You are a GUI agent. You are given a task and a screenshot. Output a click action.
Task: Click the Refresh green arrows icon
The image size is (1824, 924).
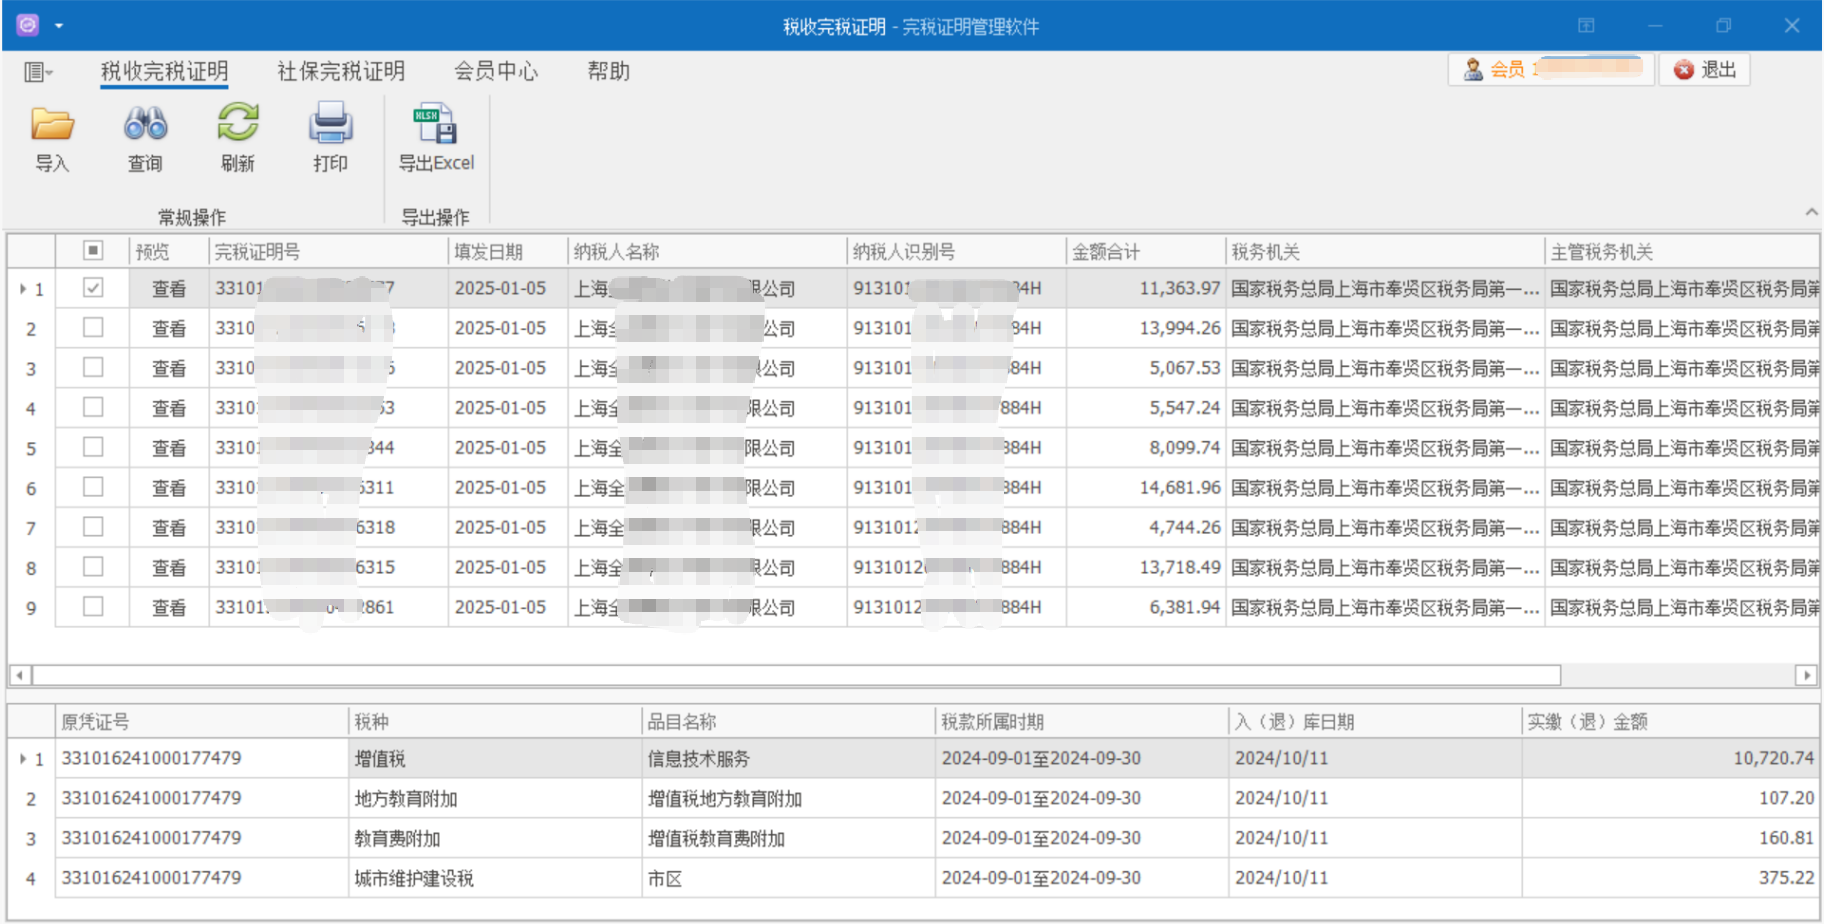point(238,125)
